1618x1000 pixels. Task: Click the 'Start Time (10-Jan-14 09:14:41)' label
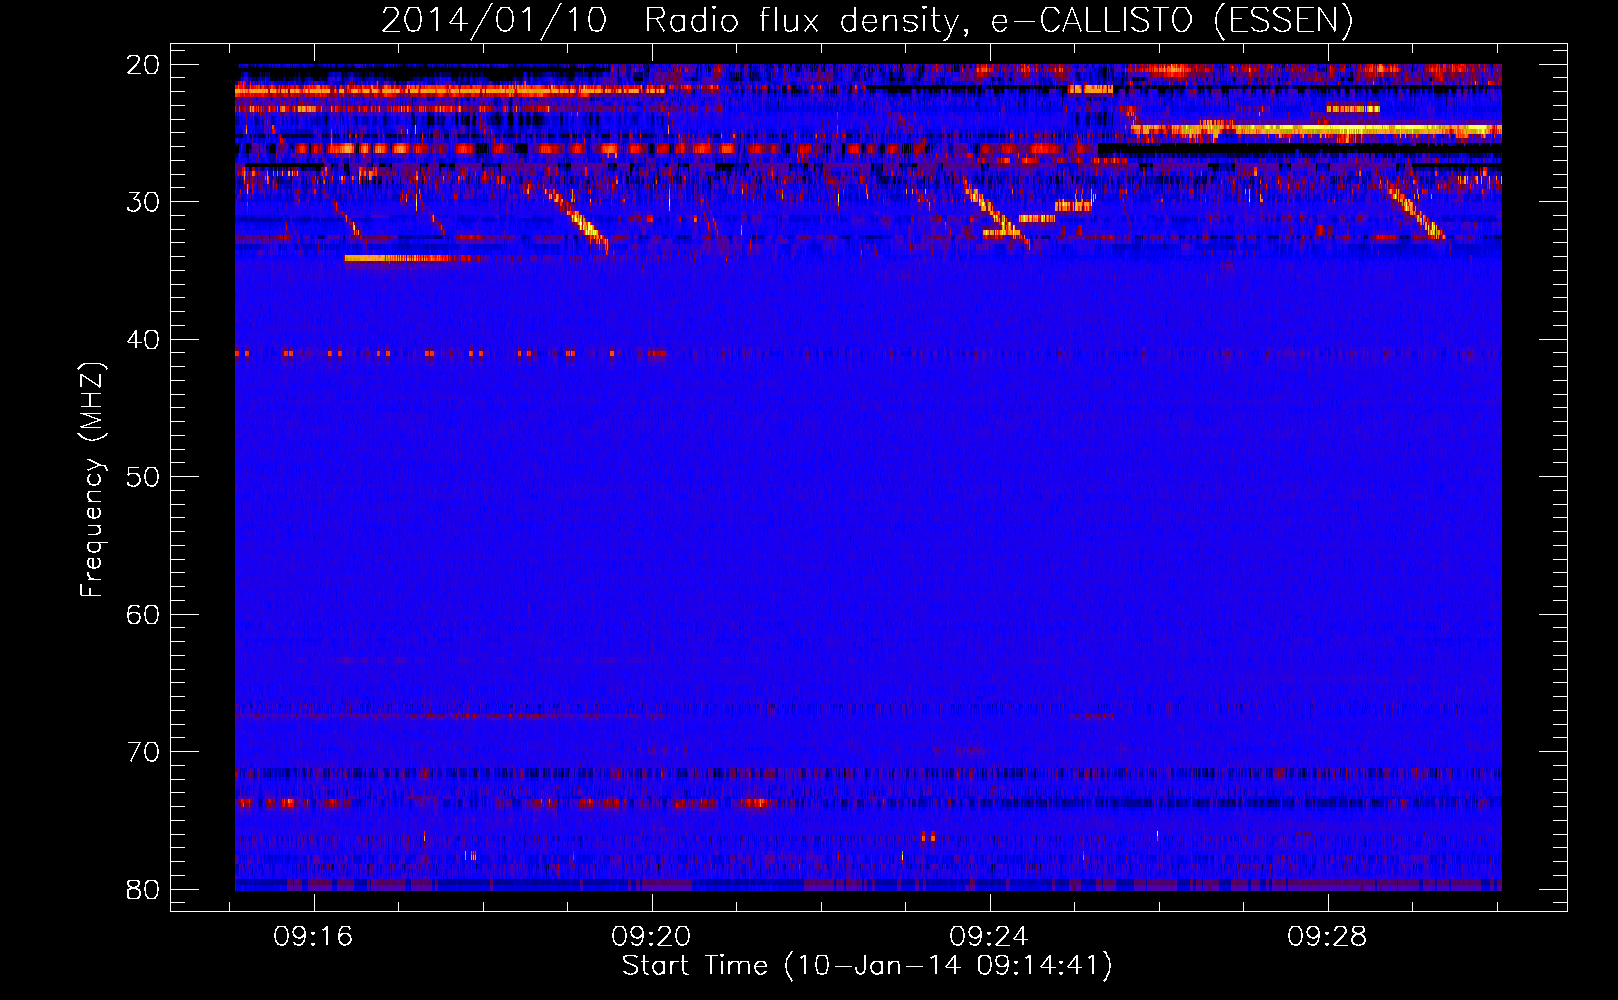tap(867, 966)
